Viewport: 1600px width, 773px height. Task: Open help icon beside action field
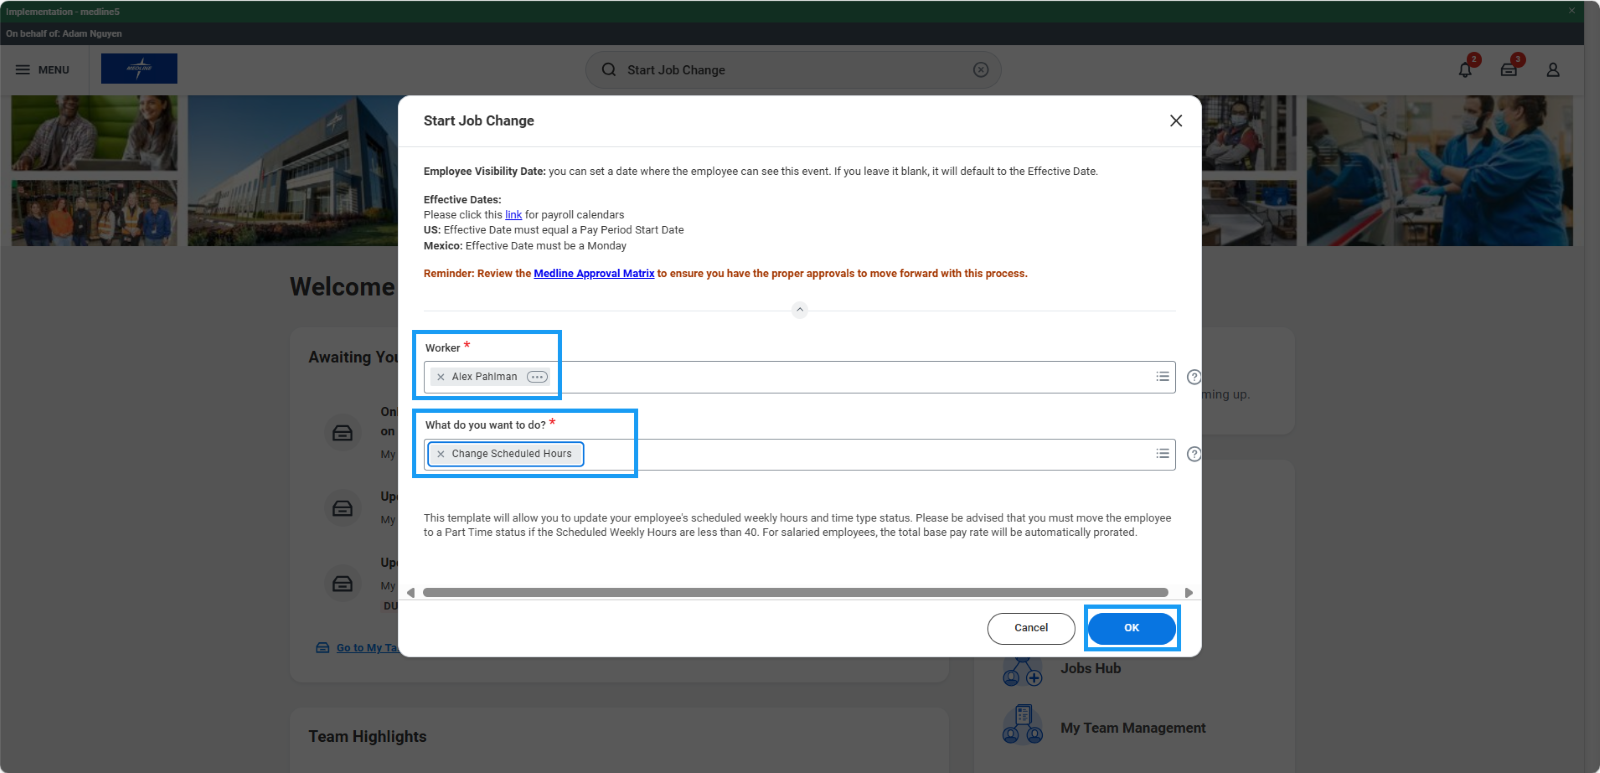tap(1193, 454)
